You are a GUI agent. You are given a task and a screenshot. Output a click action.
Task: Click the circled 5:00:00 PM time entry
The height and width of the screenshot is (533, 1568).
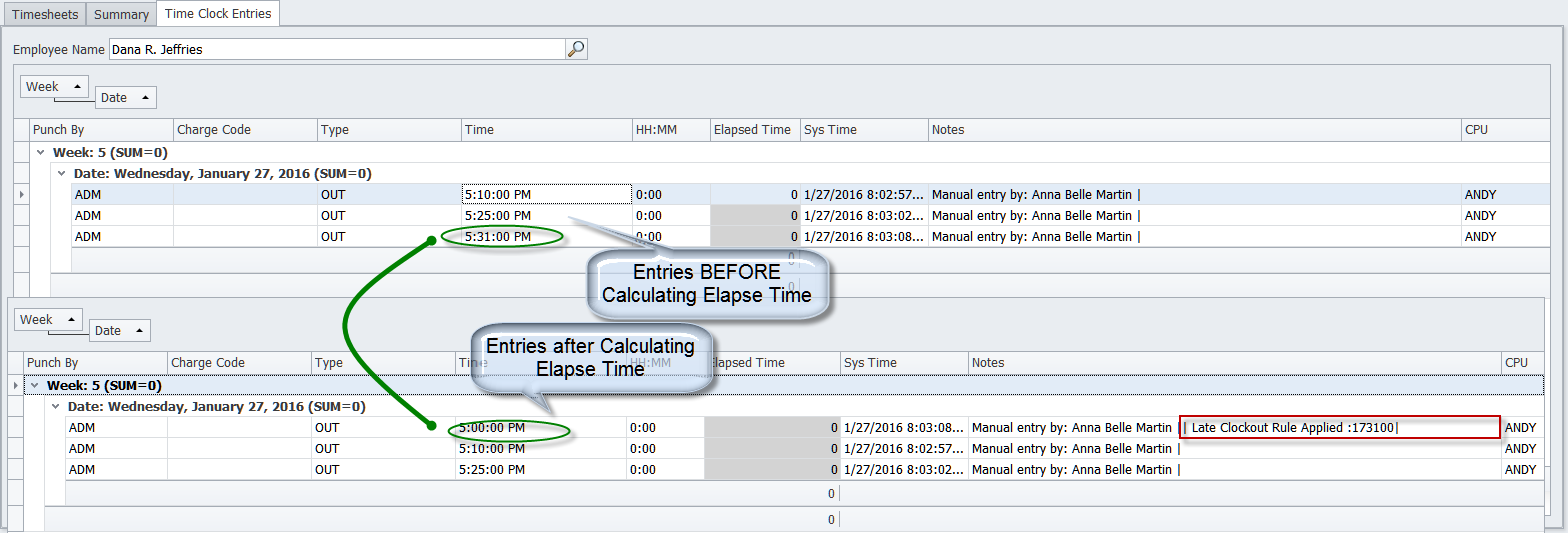point(508,429)
